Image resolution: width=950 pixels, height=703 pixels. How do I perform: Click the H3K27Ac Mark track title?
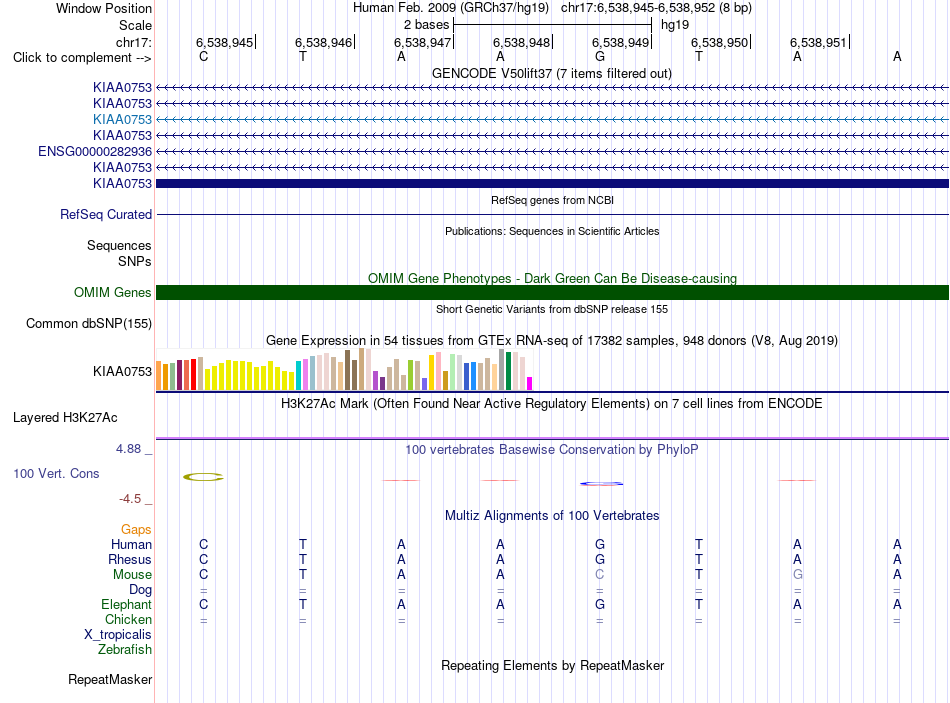552,404
